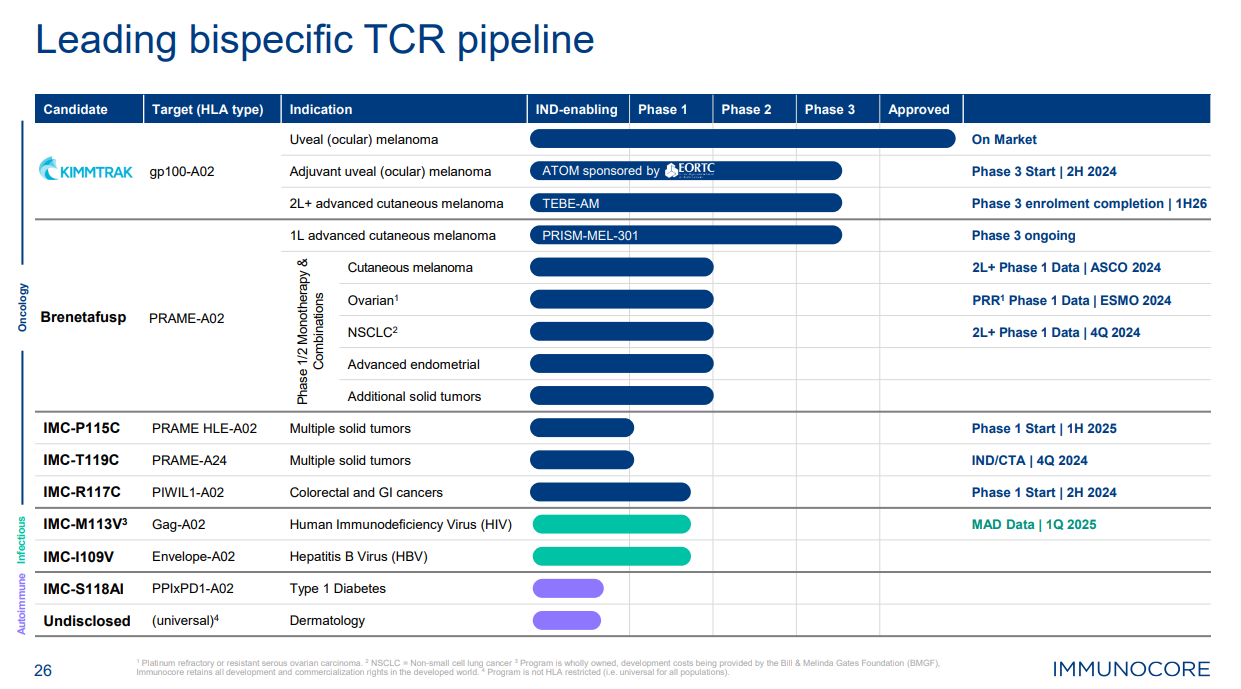
Task: Click the Type 1 Diabetes purple bar
Action: coord(568,588)
